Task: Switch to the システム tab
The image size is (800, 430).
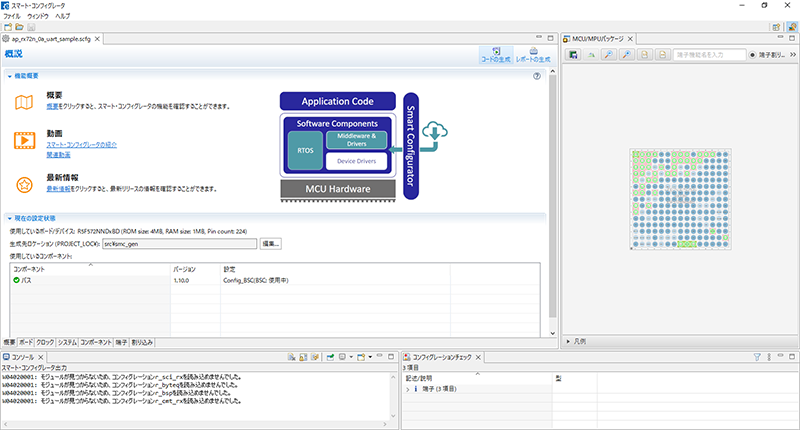Action: (x=67, y=342)
